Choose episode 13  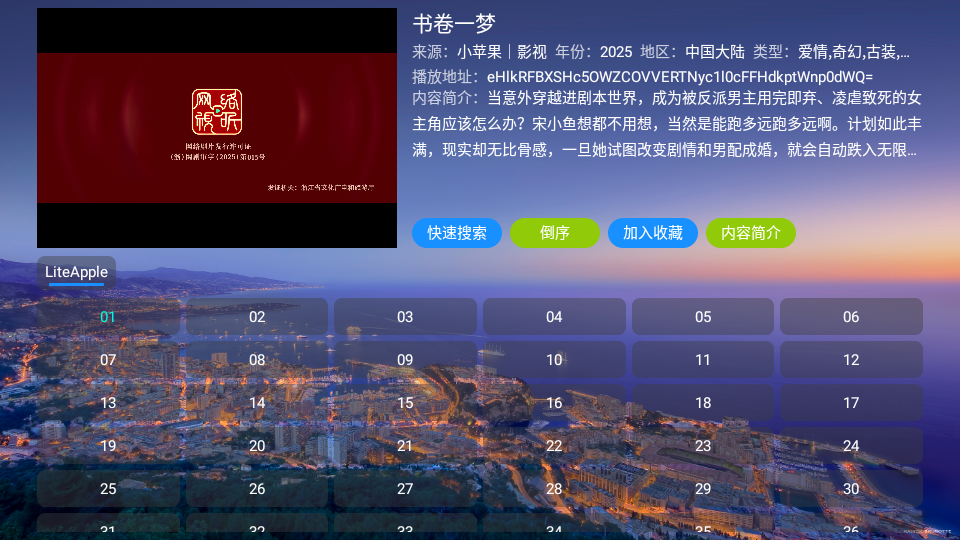pos(108,403)
